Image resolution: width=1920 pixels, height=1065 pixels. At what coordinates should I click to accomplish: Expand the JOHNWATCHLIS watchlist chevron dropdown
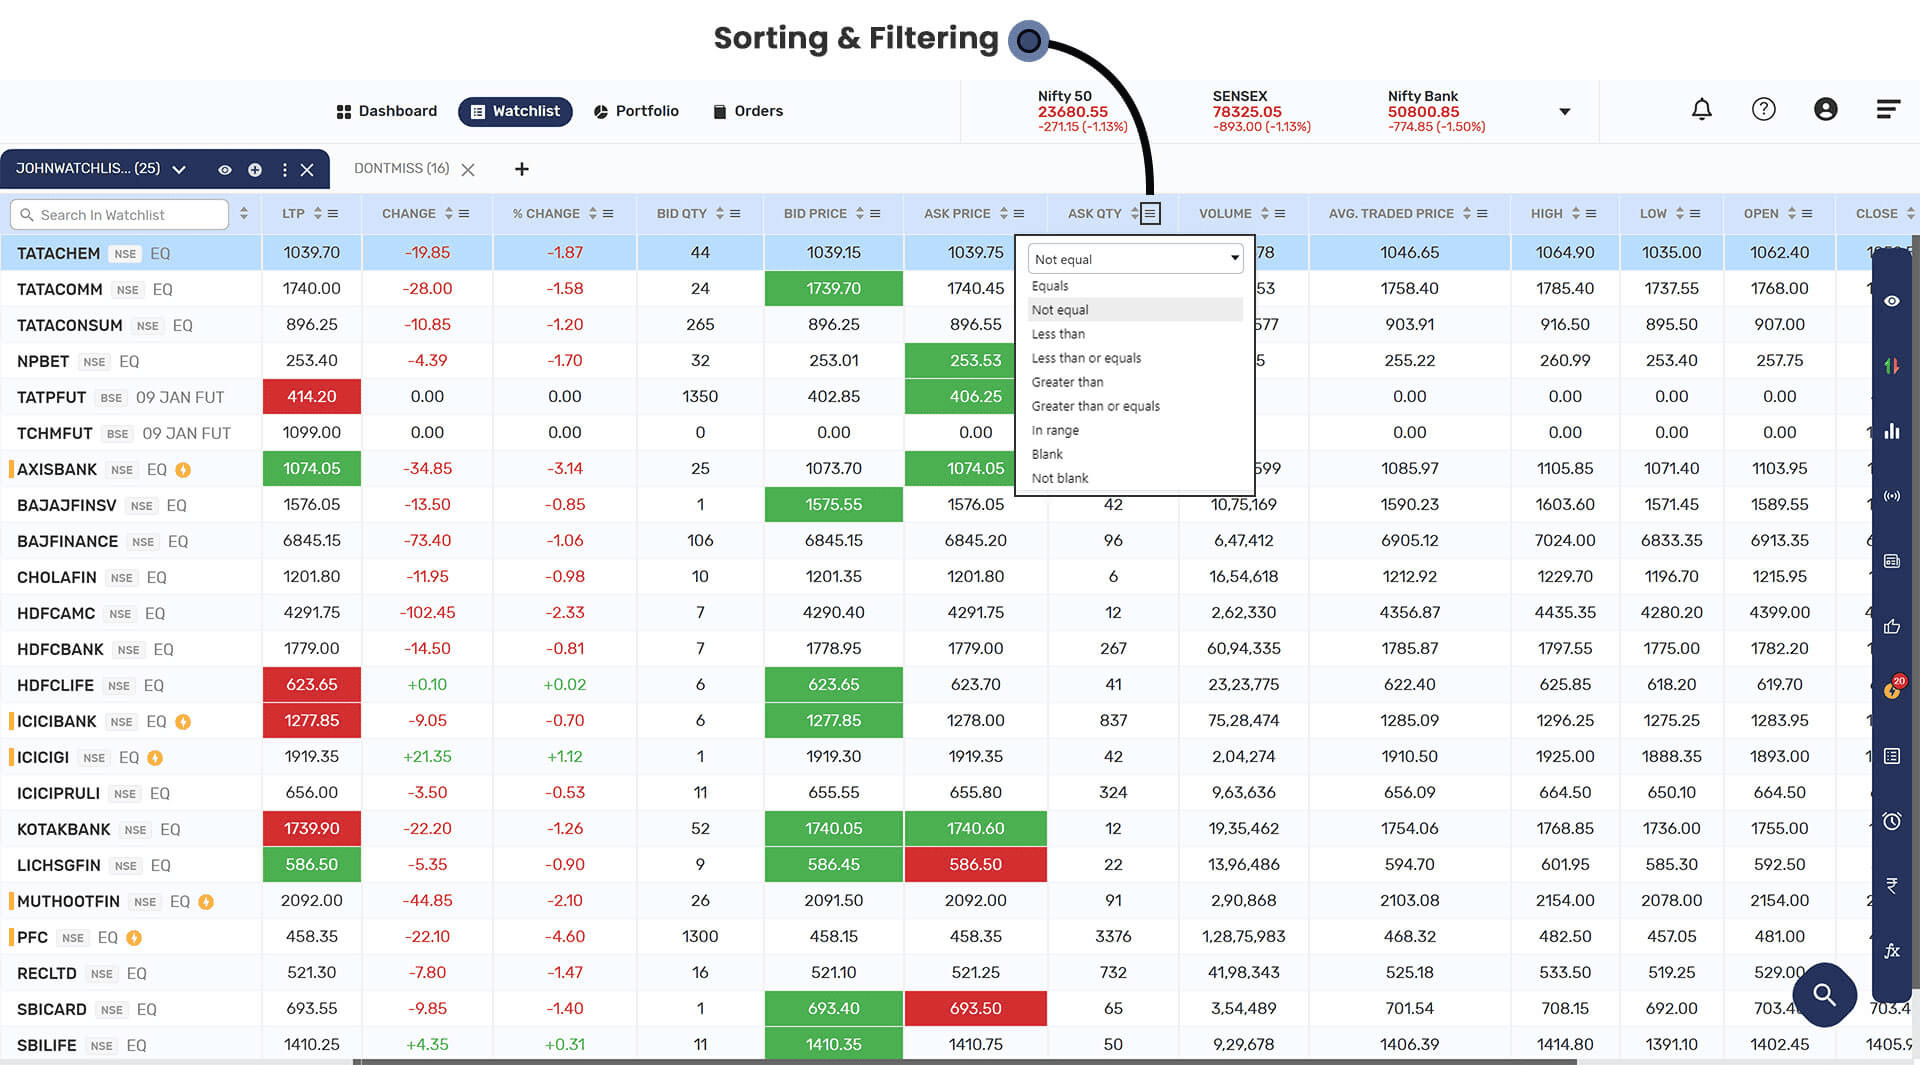[x=179, y=170]
